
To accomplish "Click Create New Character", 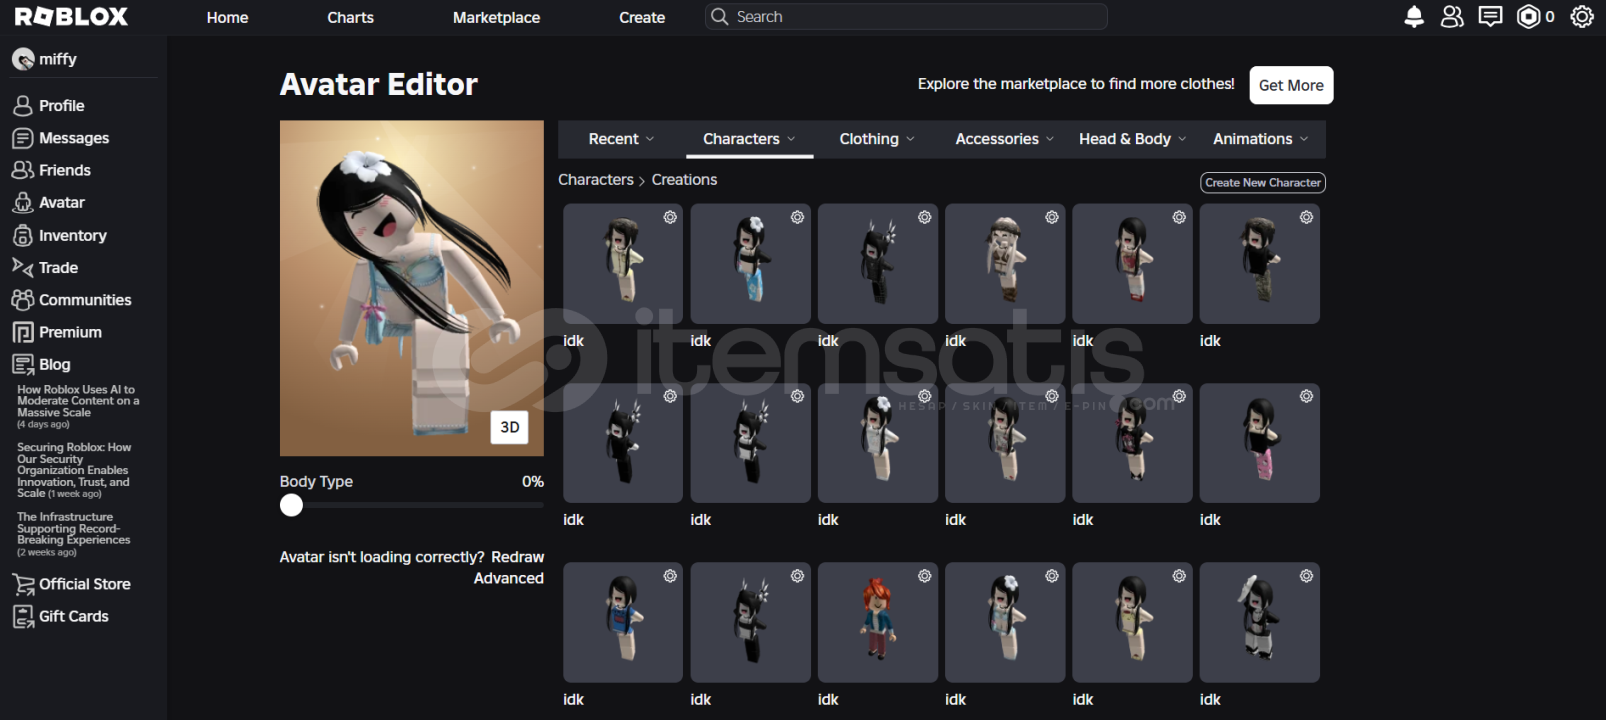I will pos(1263,183).
